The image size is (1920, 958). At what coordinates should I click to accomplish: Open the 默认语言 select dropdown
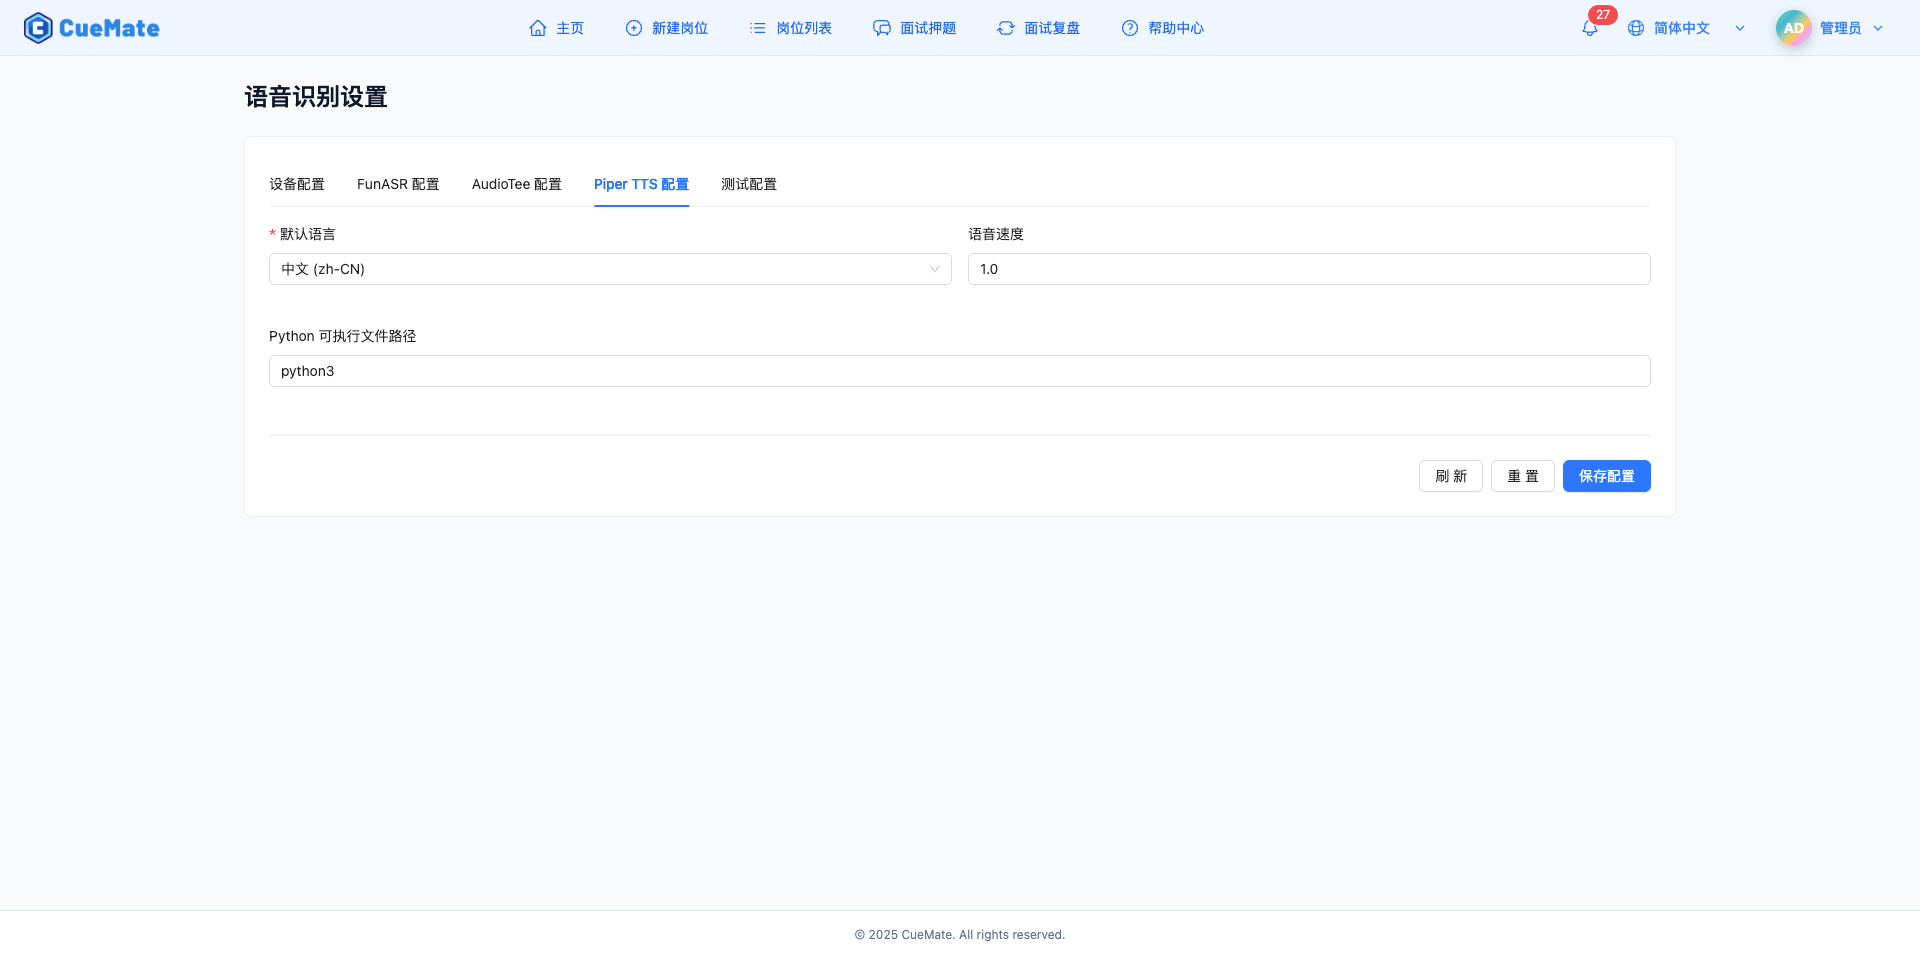tap(610, 269)
